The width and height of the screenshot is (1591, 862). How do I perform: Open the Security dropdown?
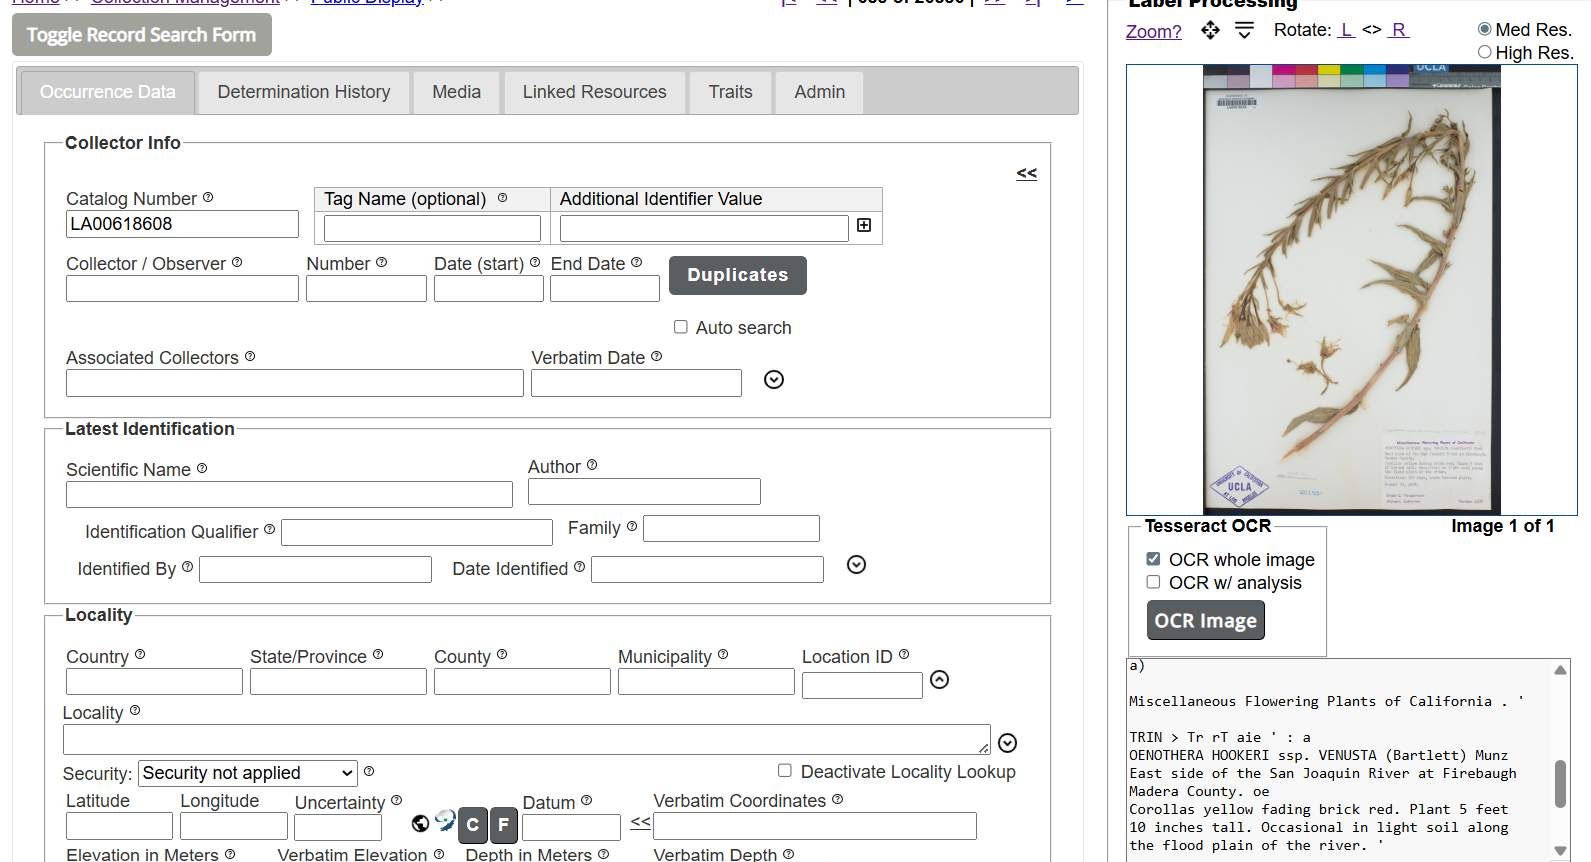tap(248, 773)
